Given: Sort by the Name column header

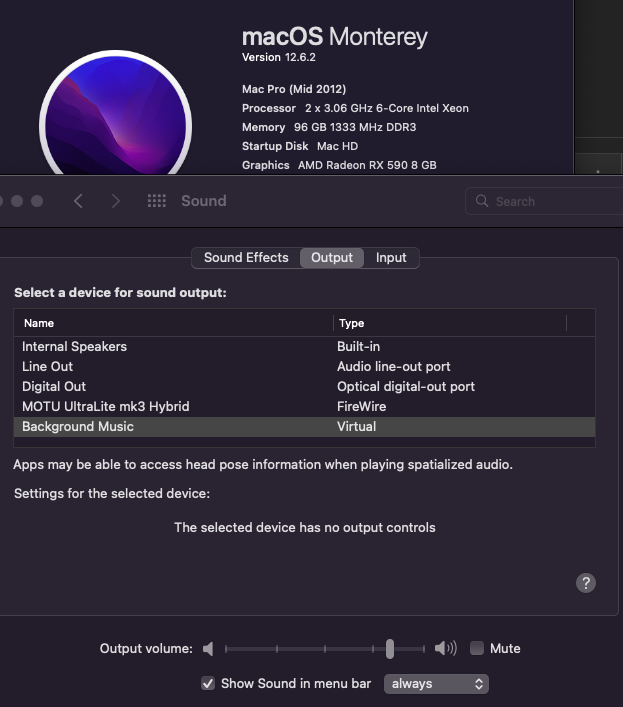Looking at the screenshot, I should pos(174,323).
